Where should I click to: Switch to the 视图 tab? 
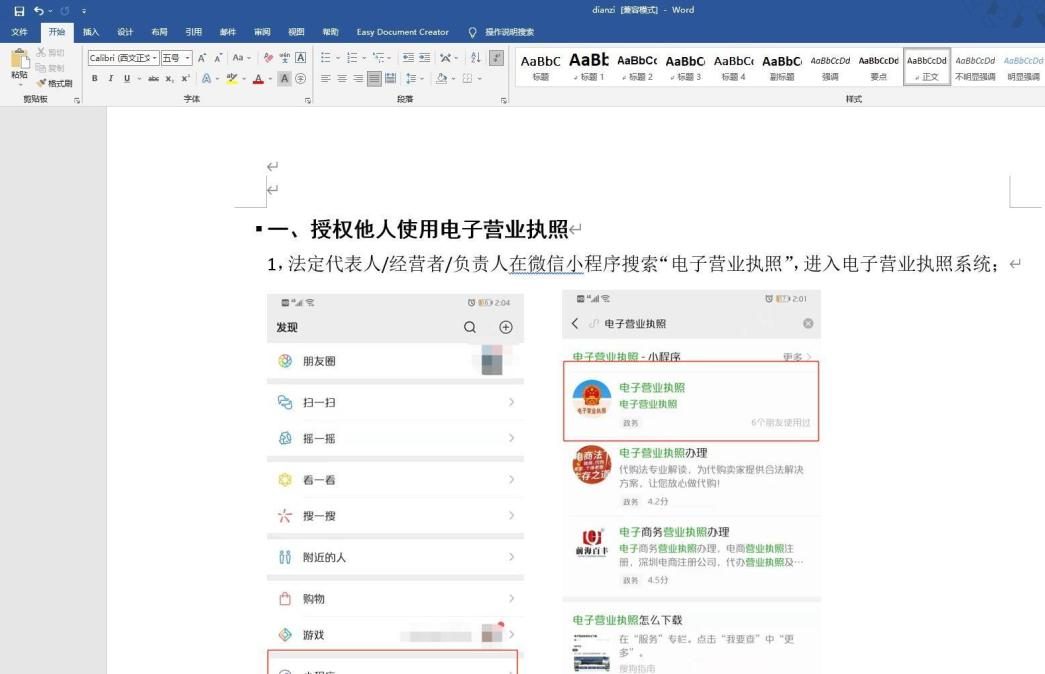point(296,32)
